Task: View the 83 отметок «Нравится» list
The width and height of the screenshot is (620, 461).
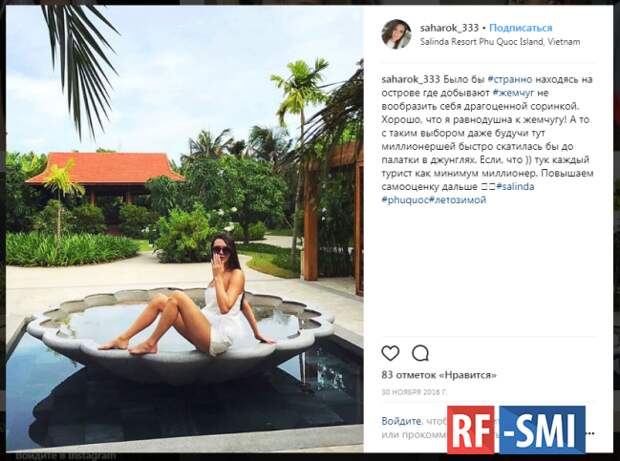Action: 439,375
